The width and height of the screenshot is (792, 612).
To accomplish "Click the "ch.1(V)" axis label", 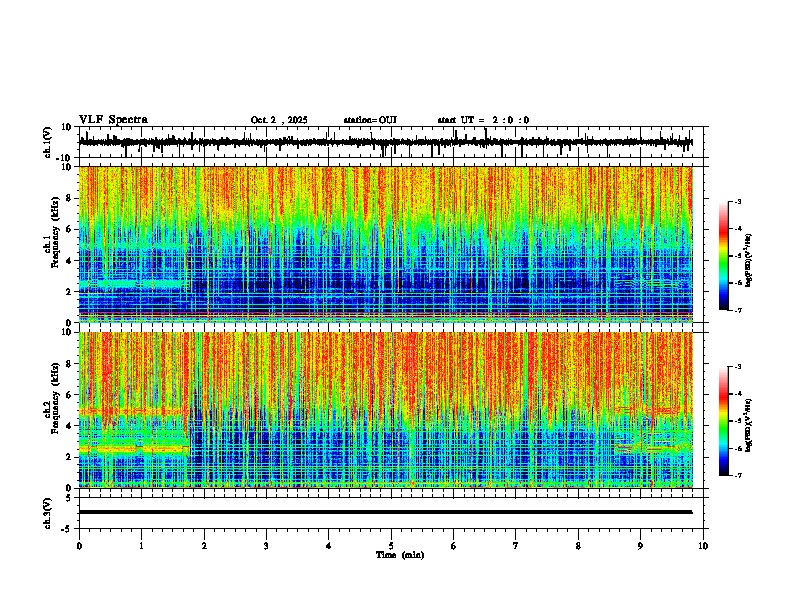I will point(48,142).
